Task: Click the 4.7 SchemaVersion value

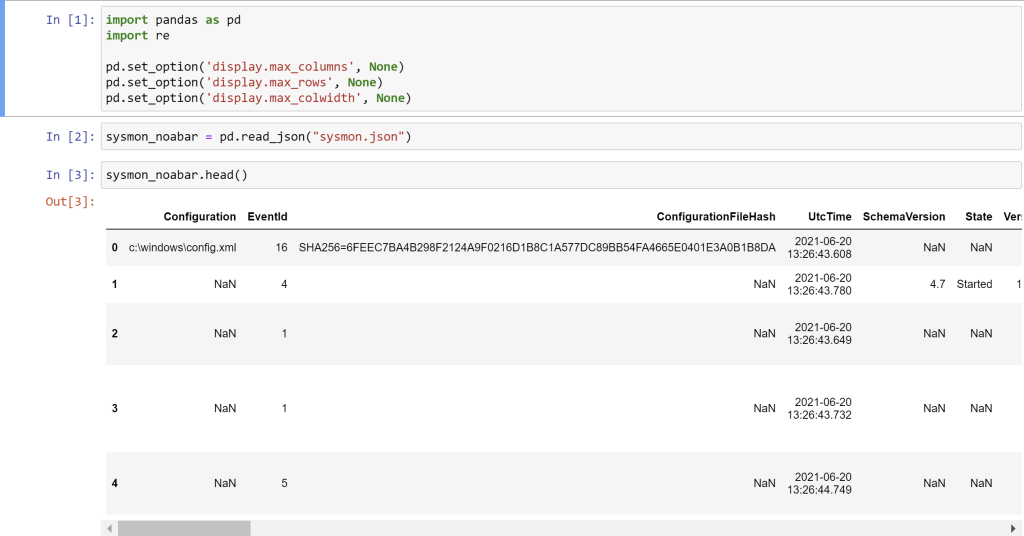Action: (937, 284)
